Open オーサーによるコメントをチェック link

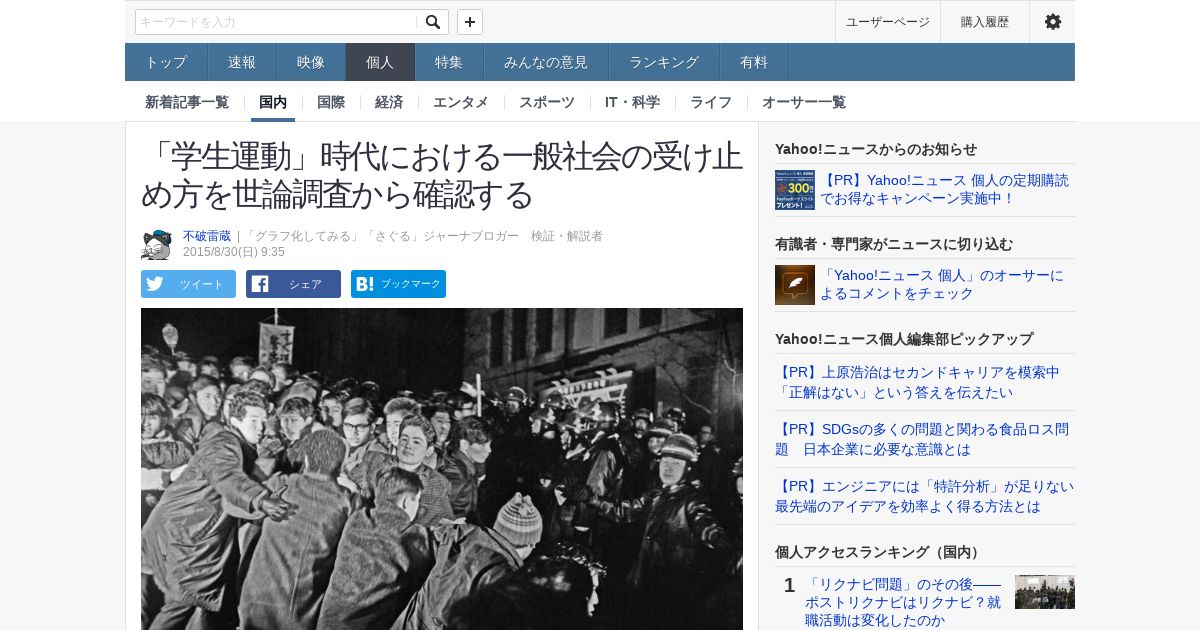[x=942, y=284]
